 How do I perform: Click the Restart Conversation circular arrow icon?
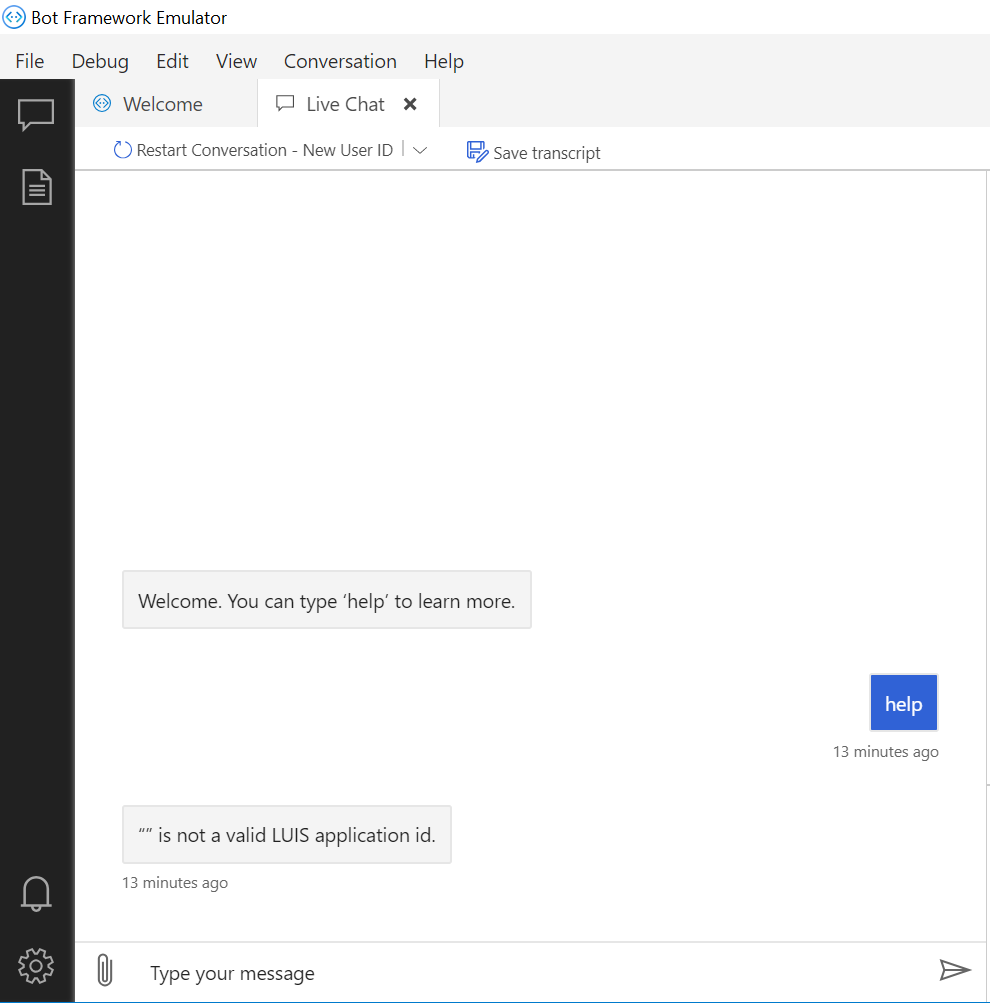(122, 149)
